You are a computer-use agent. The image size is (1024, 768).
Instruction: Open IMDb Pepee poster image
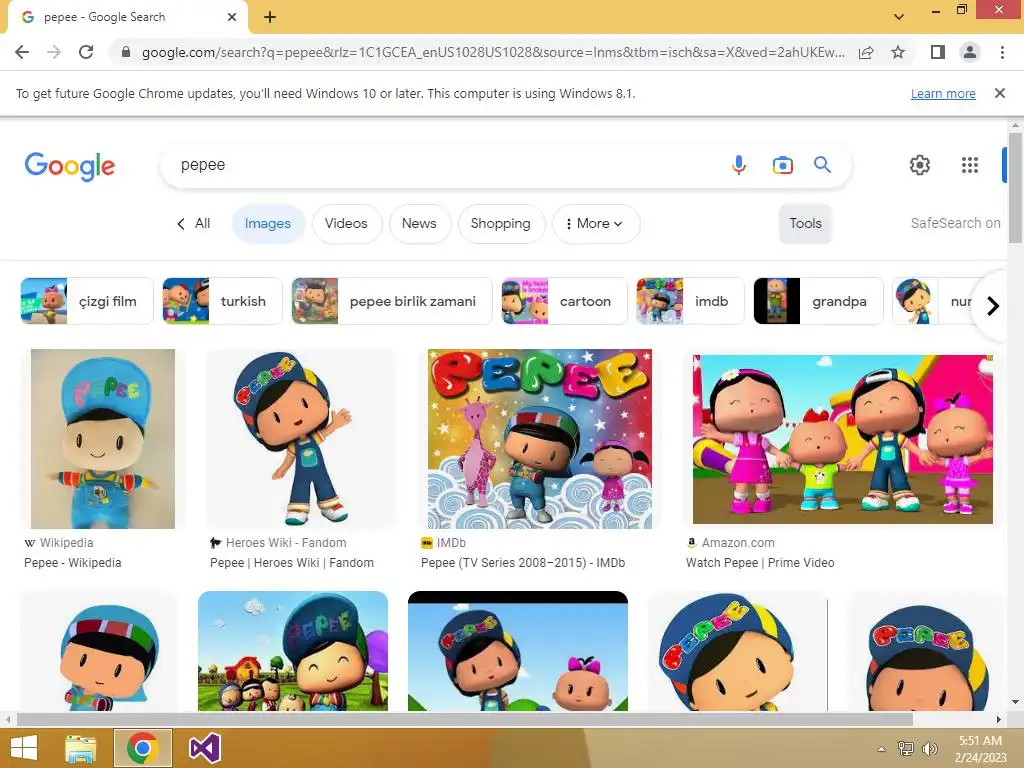click(x=539, y=439)
